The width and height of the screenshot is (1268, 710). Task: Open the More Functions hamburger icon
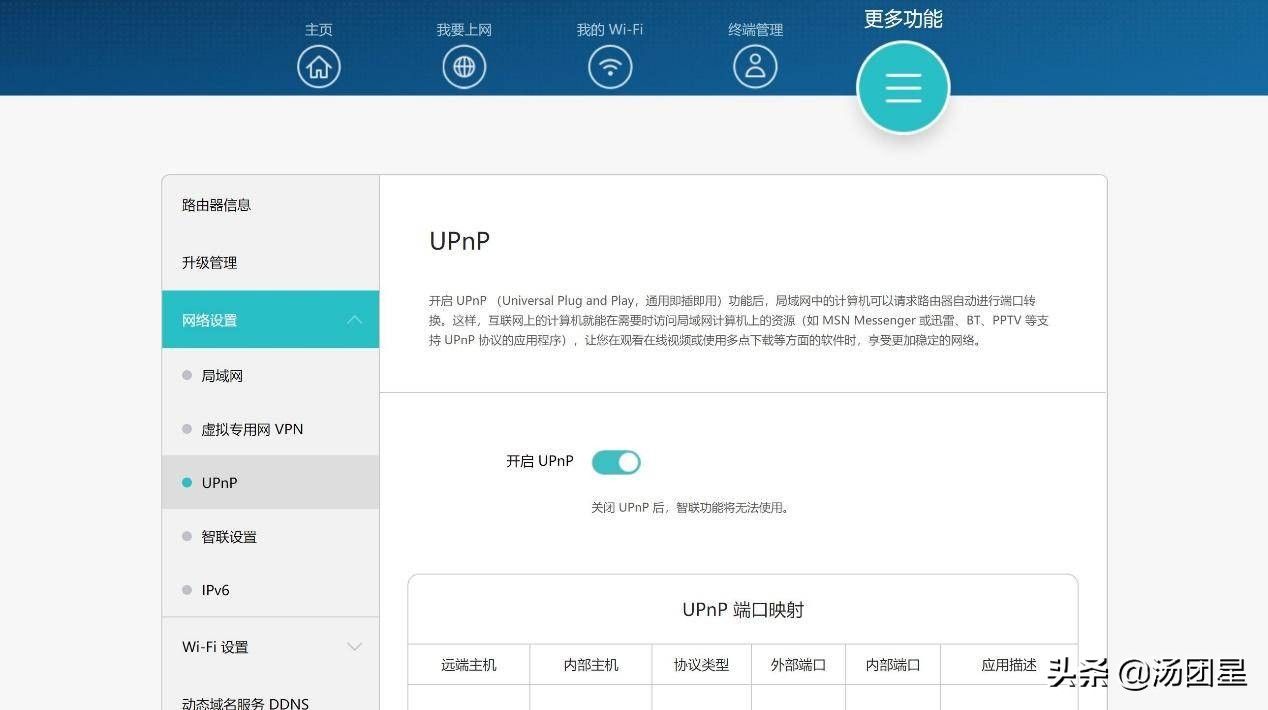point(903,88)
